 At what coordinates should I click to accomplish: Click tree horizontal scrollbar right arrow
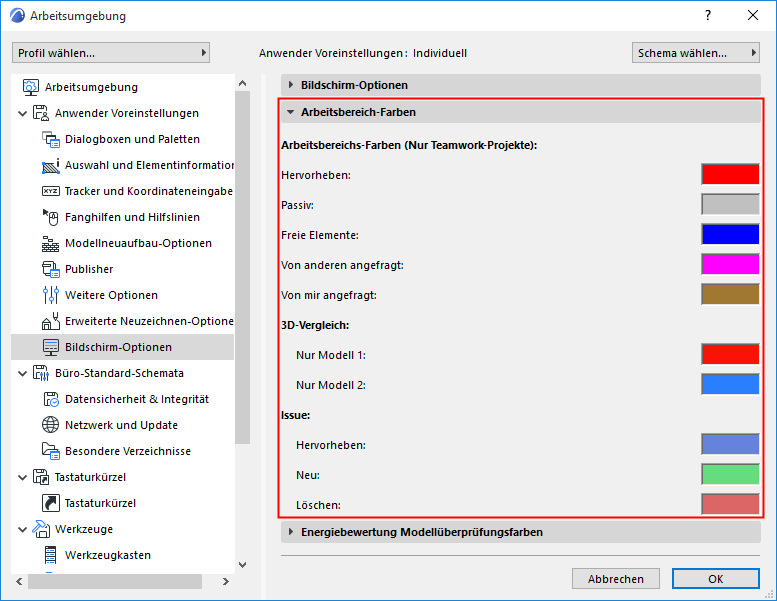click(x=225, y=582)
